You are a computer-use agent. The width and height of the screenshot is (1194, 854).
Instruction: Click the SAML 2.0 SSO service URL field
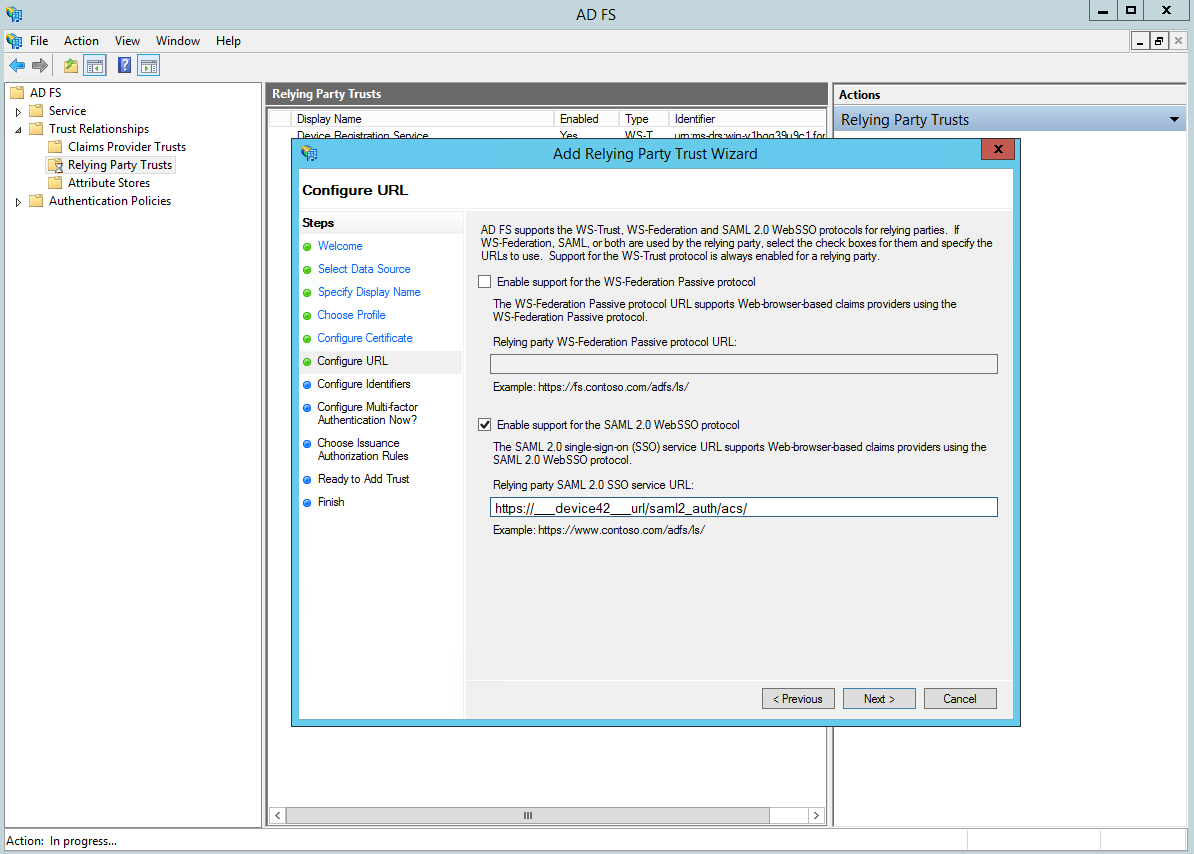pos(743,508)
